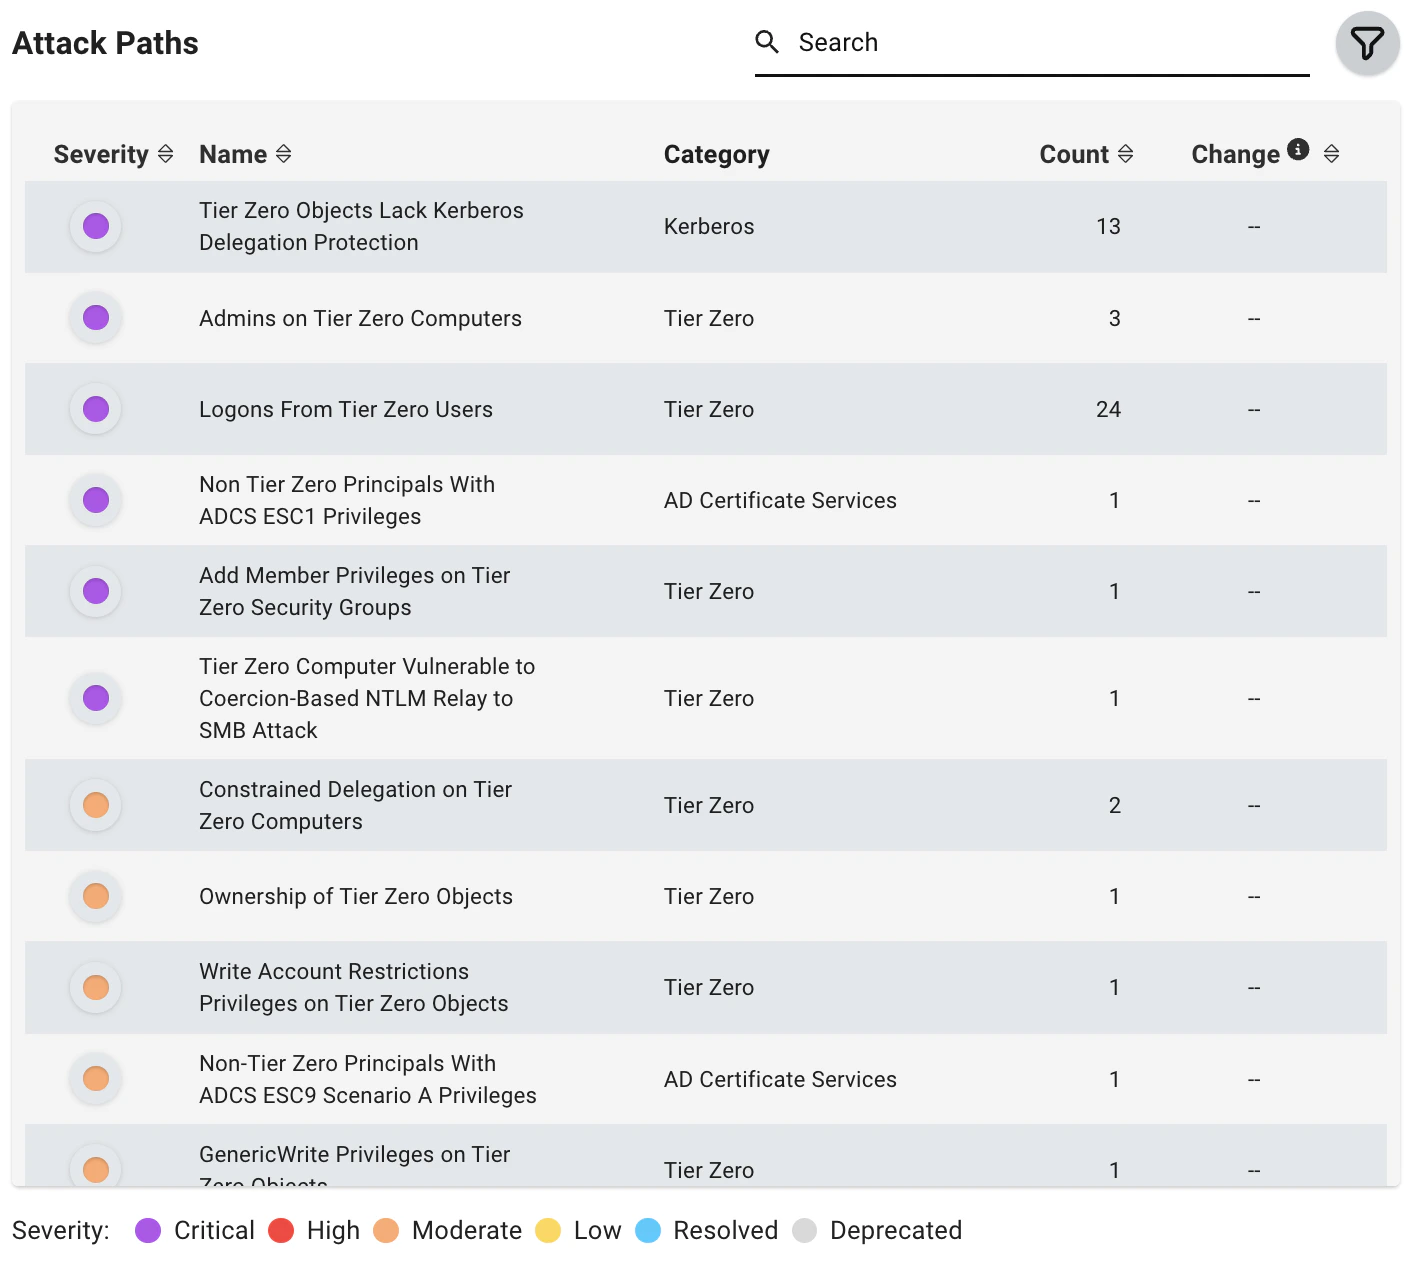Click the severity icon on Ownership of Tier Zero Objects
Image resolution: width=1411 pixels, height=1262 pixels.
[x=95, y=896]
